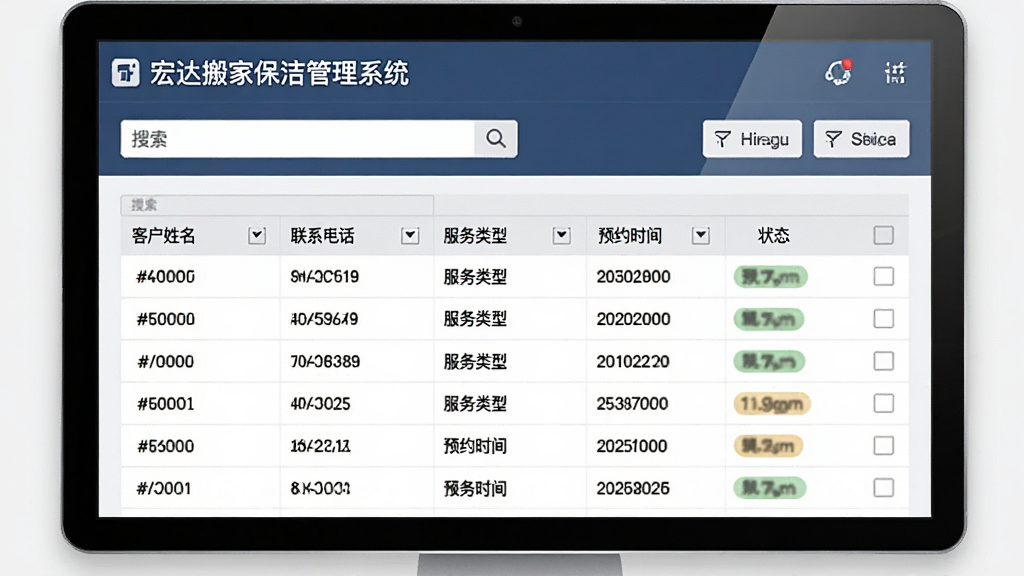Click the 状态 column header
This screenshot has height=576, width=1024.
(774, 236)
